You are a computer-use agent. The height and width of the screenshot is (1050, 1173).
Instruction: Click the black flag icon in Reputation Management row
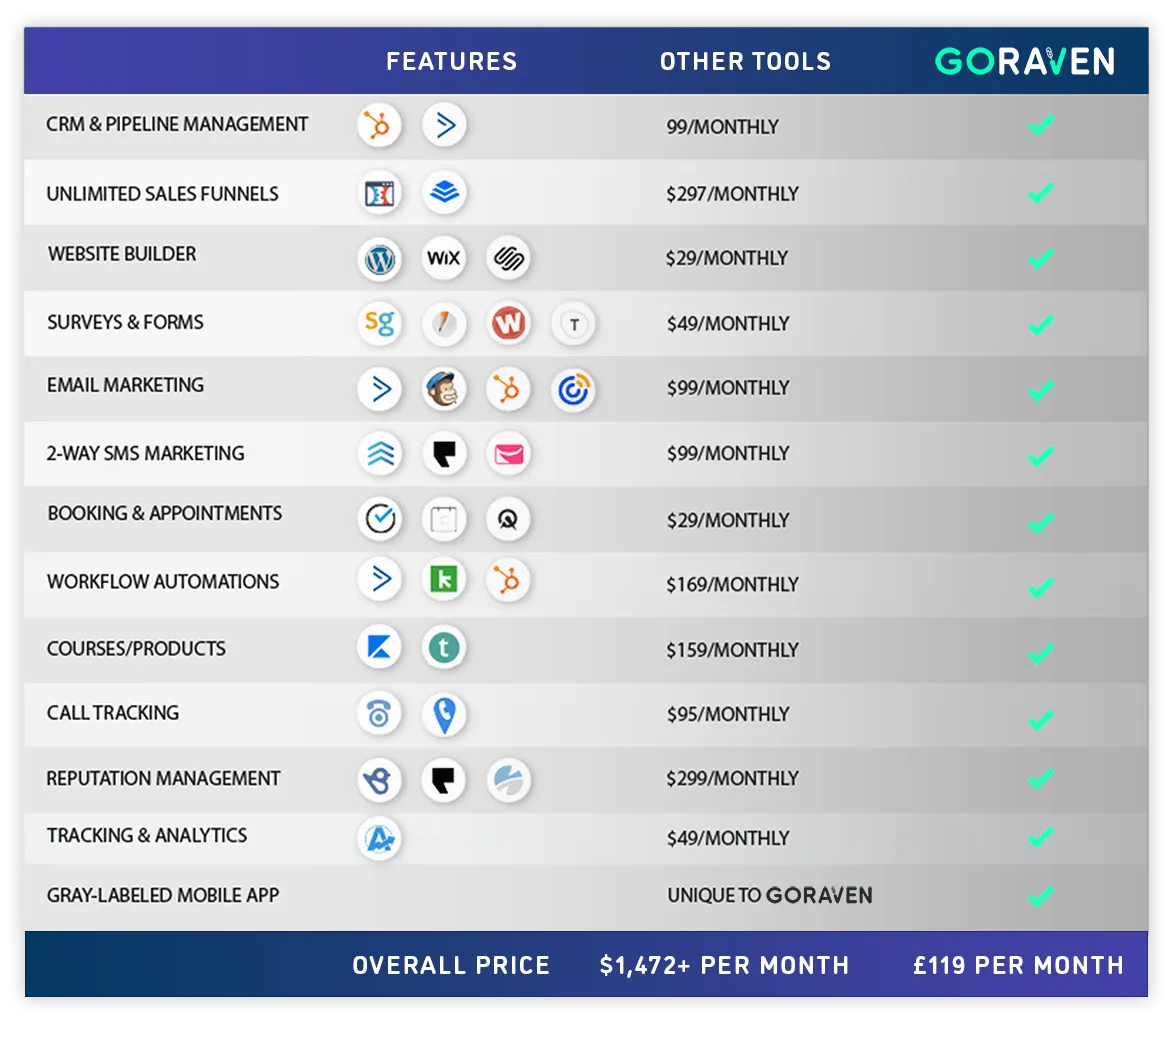444,780
